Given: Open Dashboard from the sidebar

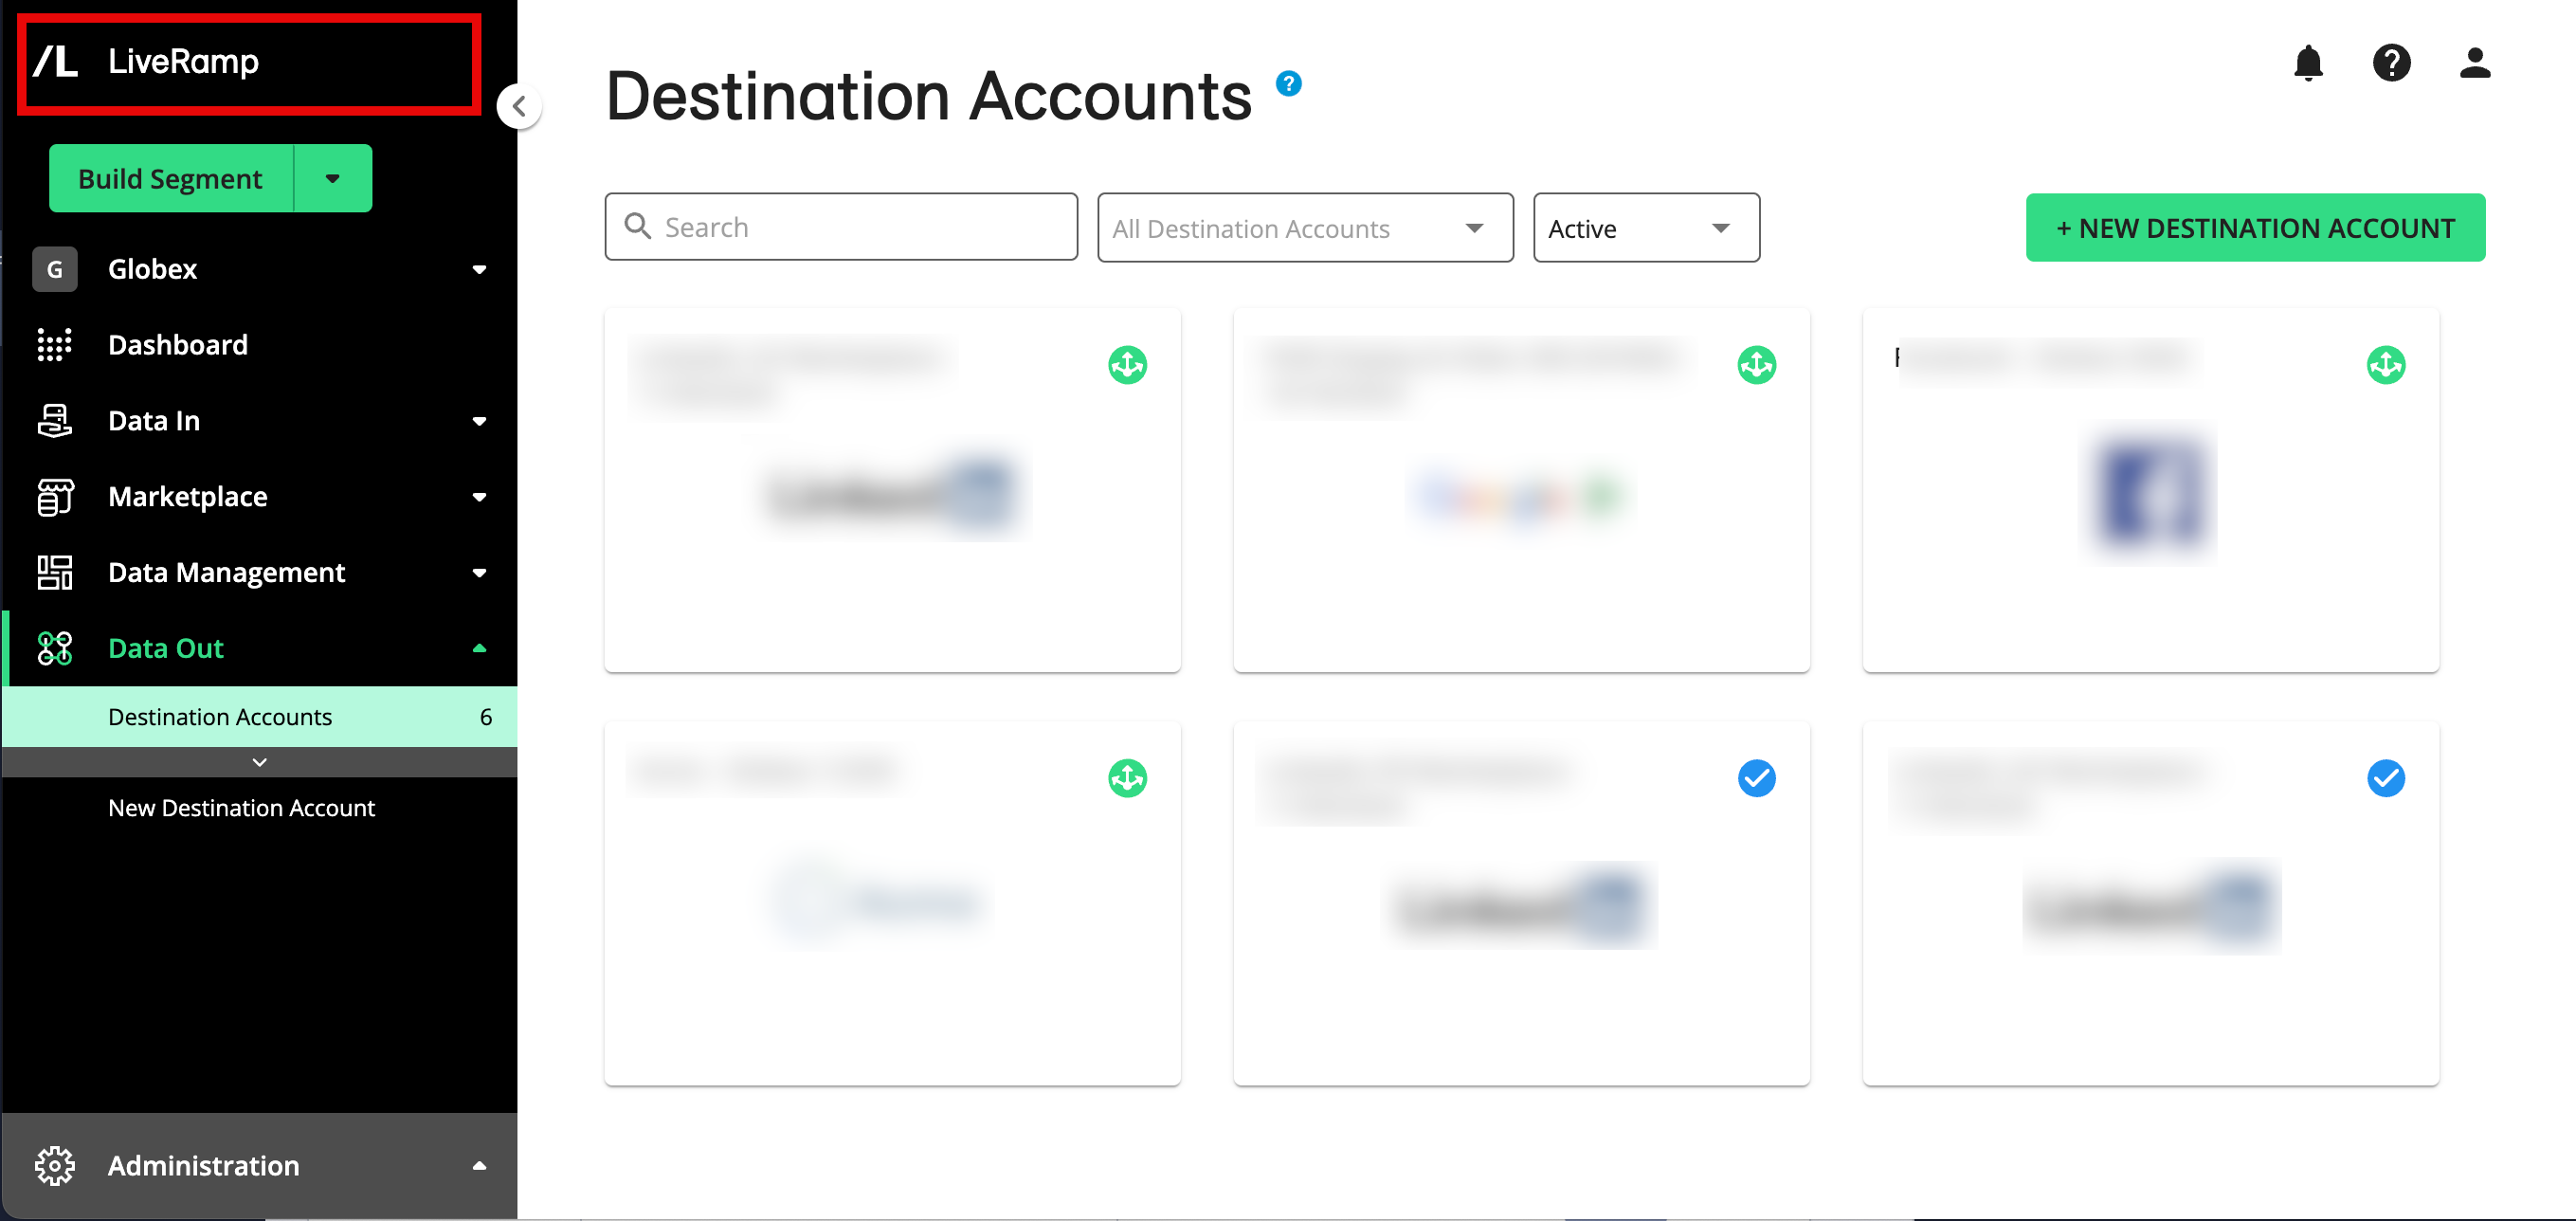Looking at the screenshot, I should (178, 345).
